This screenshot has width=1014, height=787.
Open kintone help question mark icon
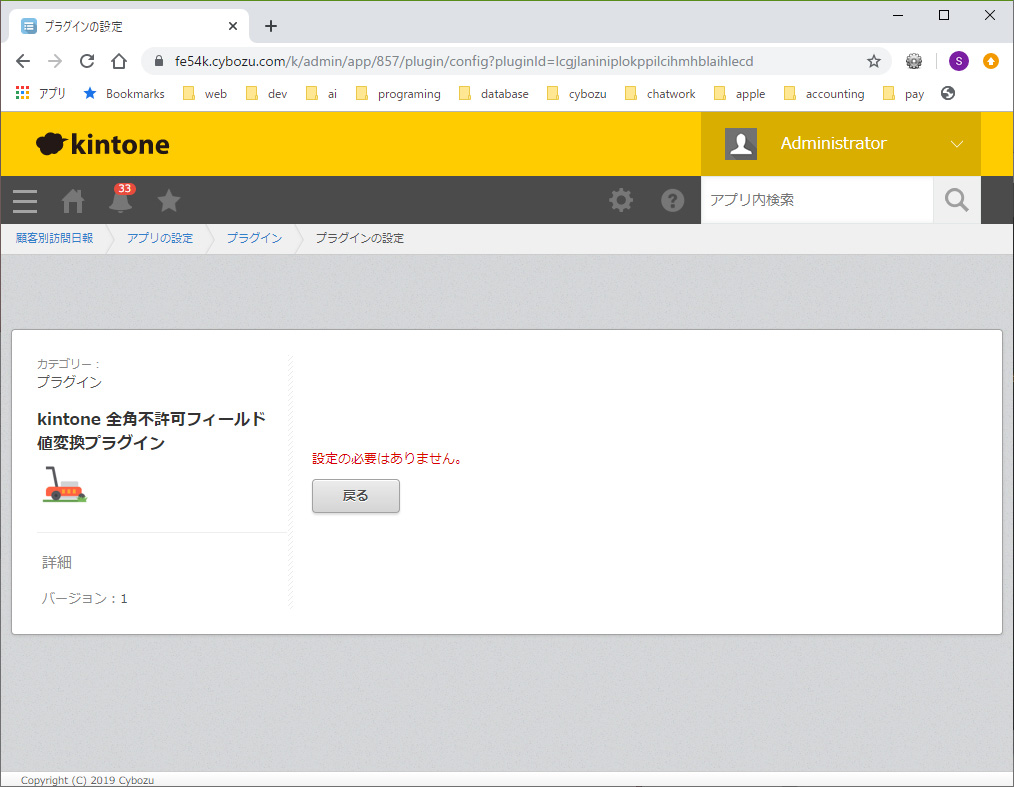(x=673, y=200)
